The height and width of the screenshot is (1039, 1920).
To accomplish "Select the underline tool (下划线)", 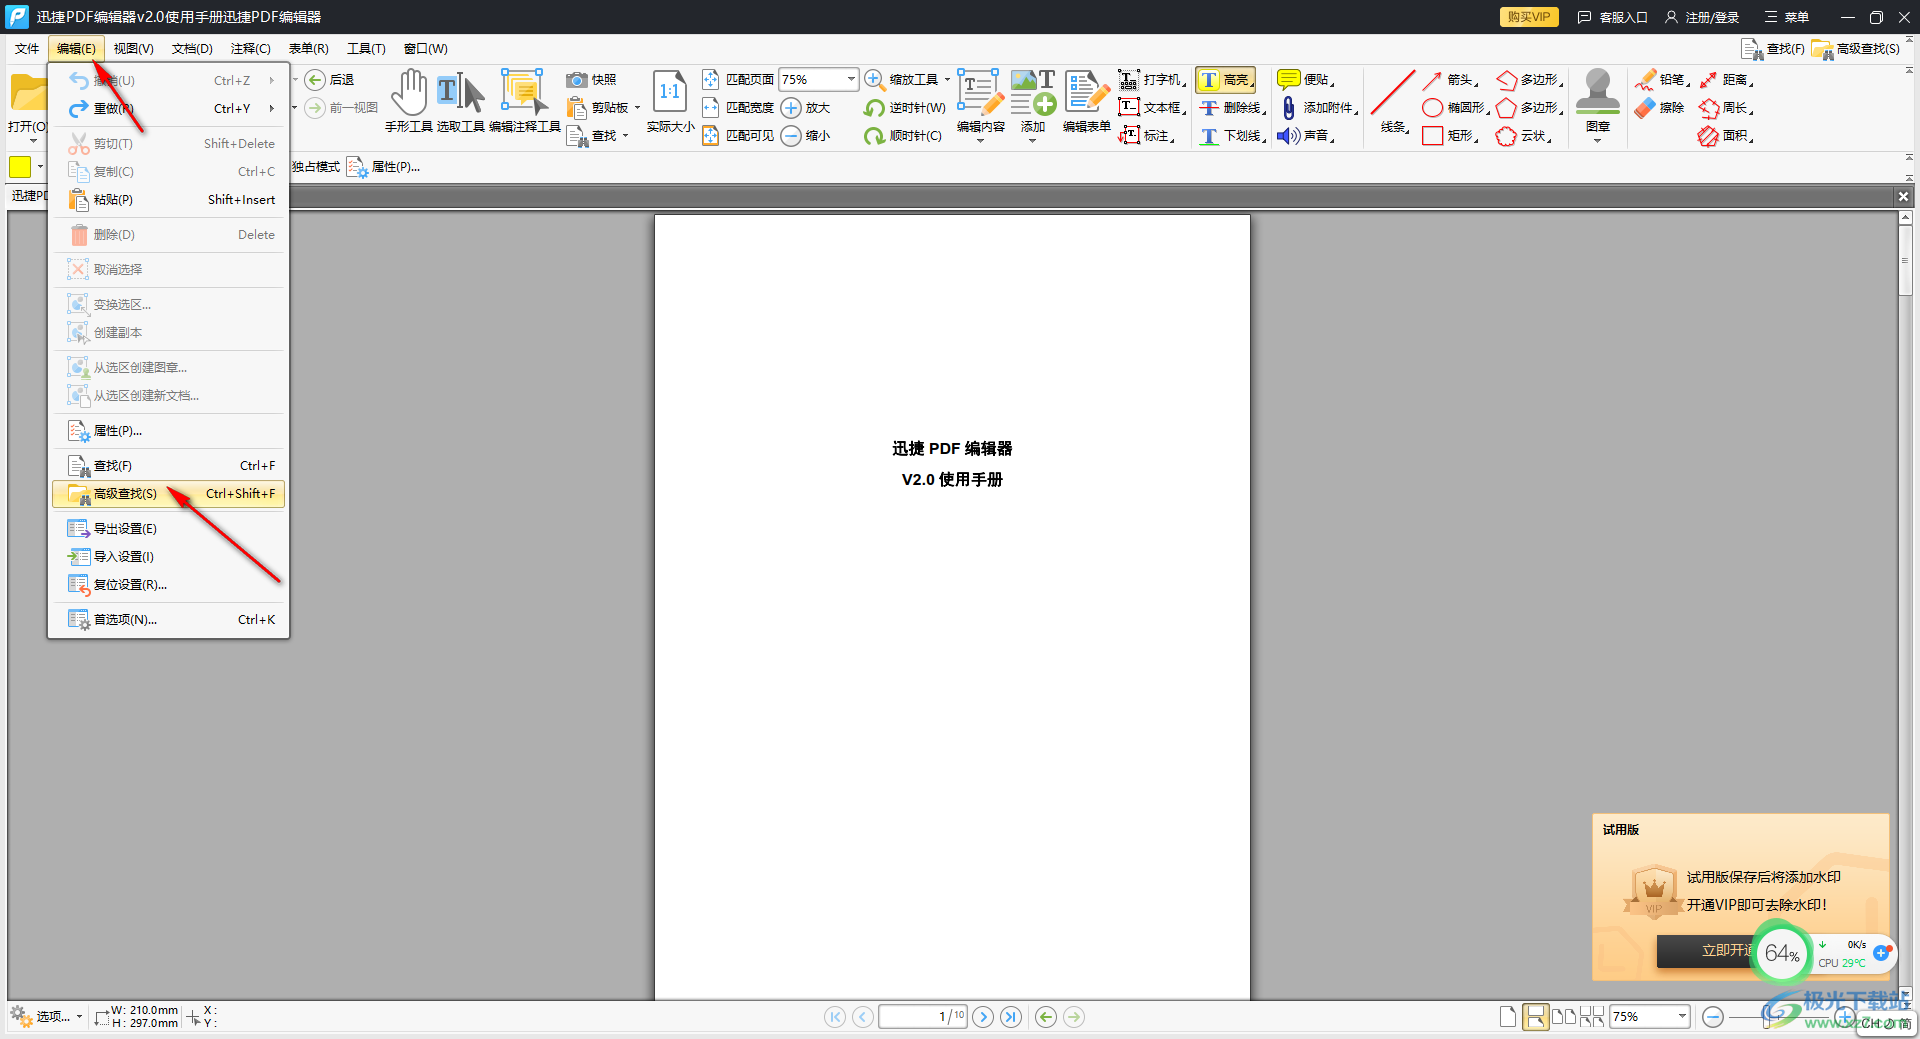I will click(1233, 135).
